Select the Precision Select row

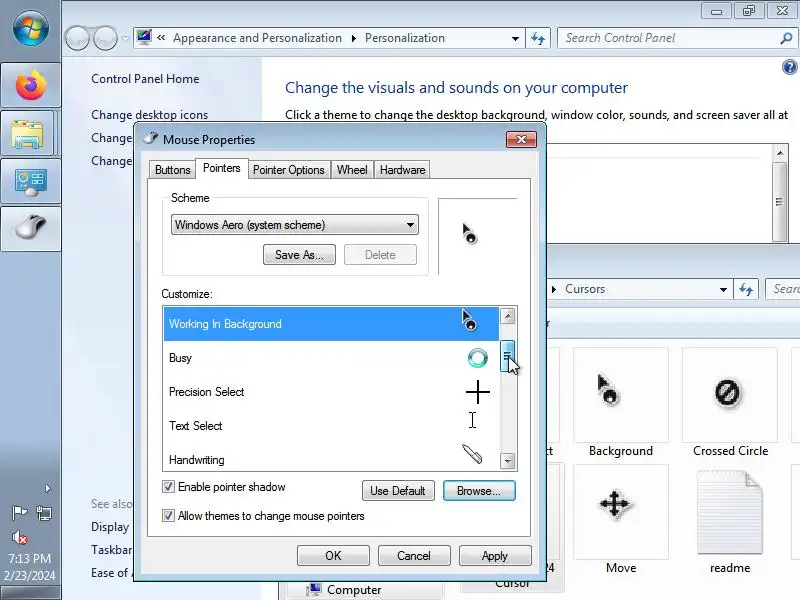tap(331, 392)
